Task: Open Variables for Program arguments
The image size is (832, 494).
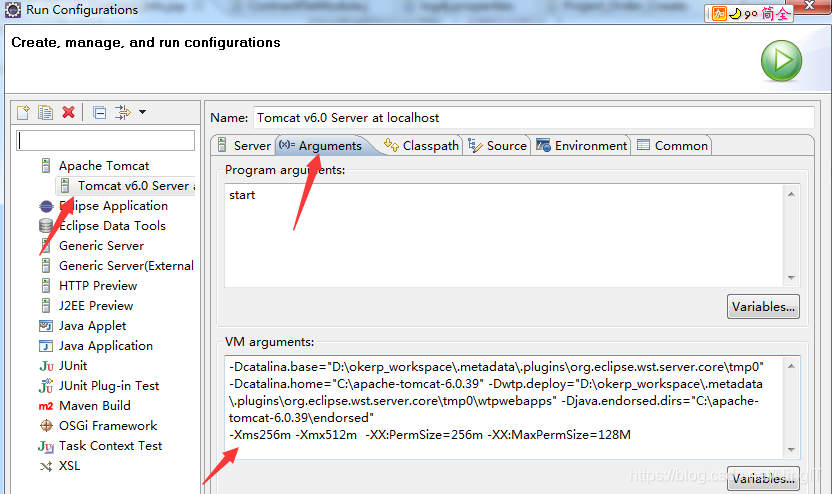Action: (763, 307)
